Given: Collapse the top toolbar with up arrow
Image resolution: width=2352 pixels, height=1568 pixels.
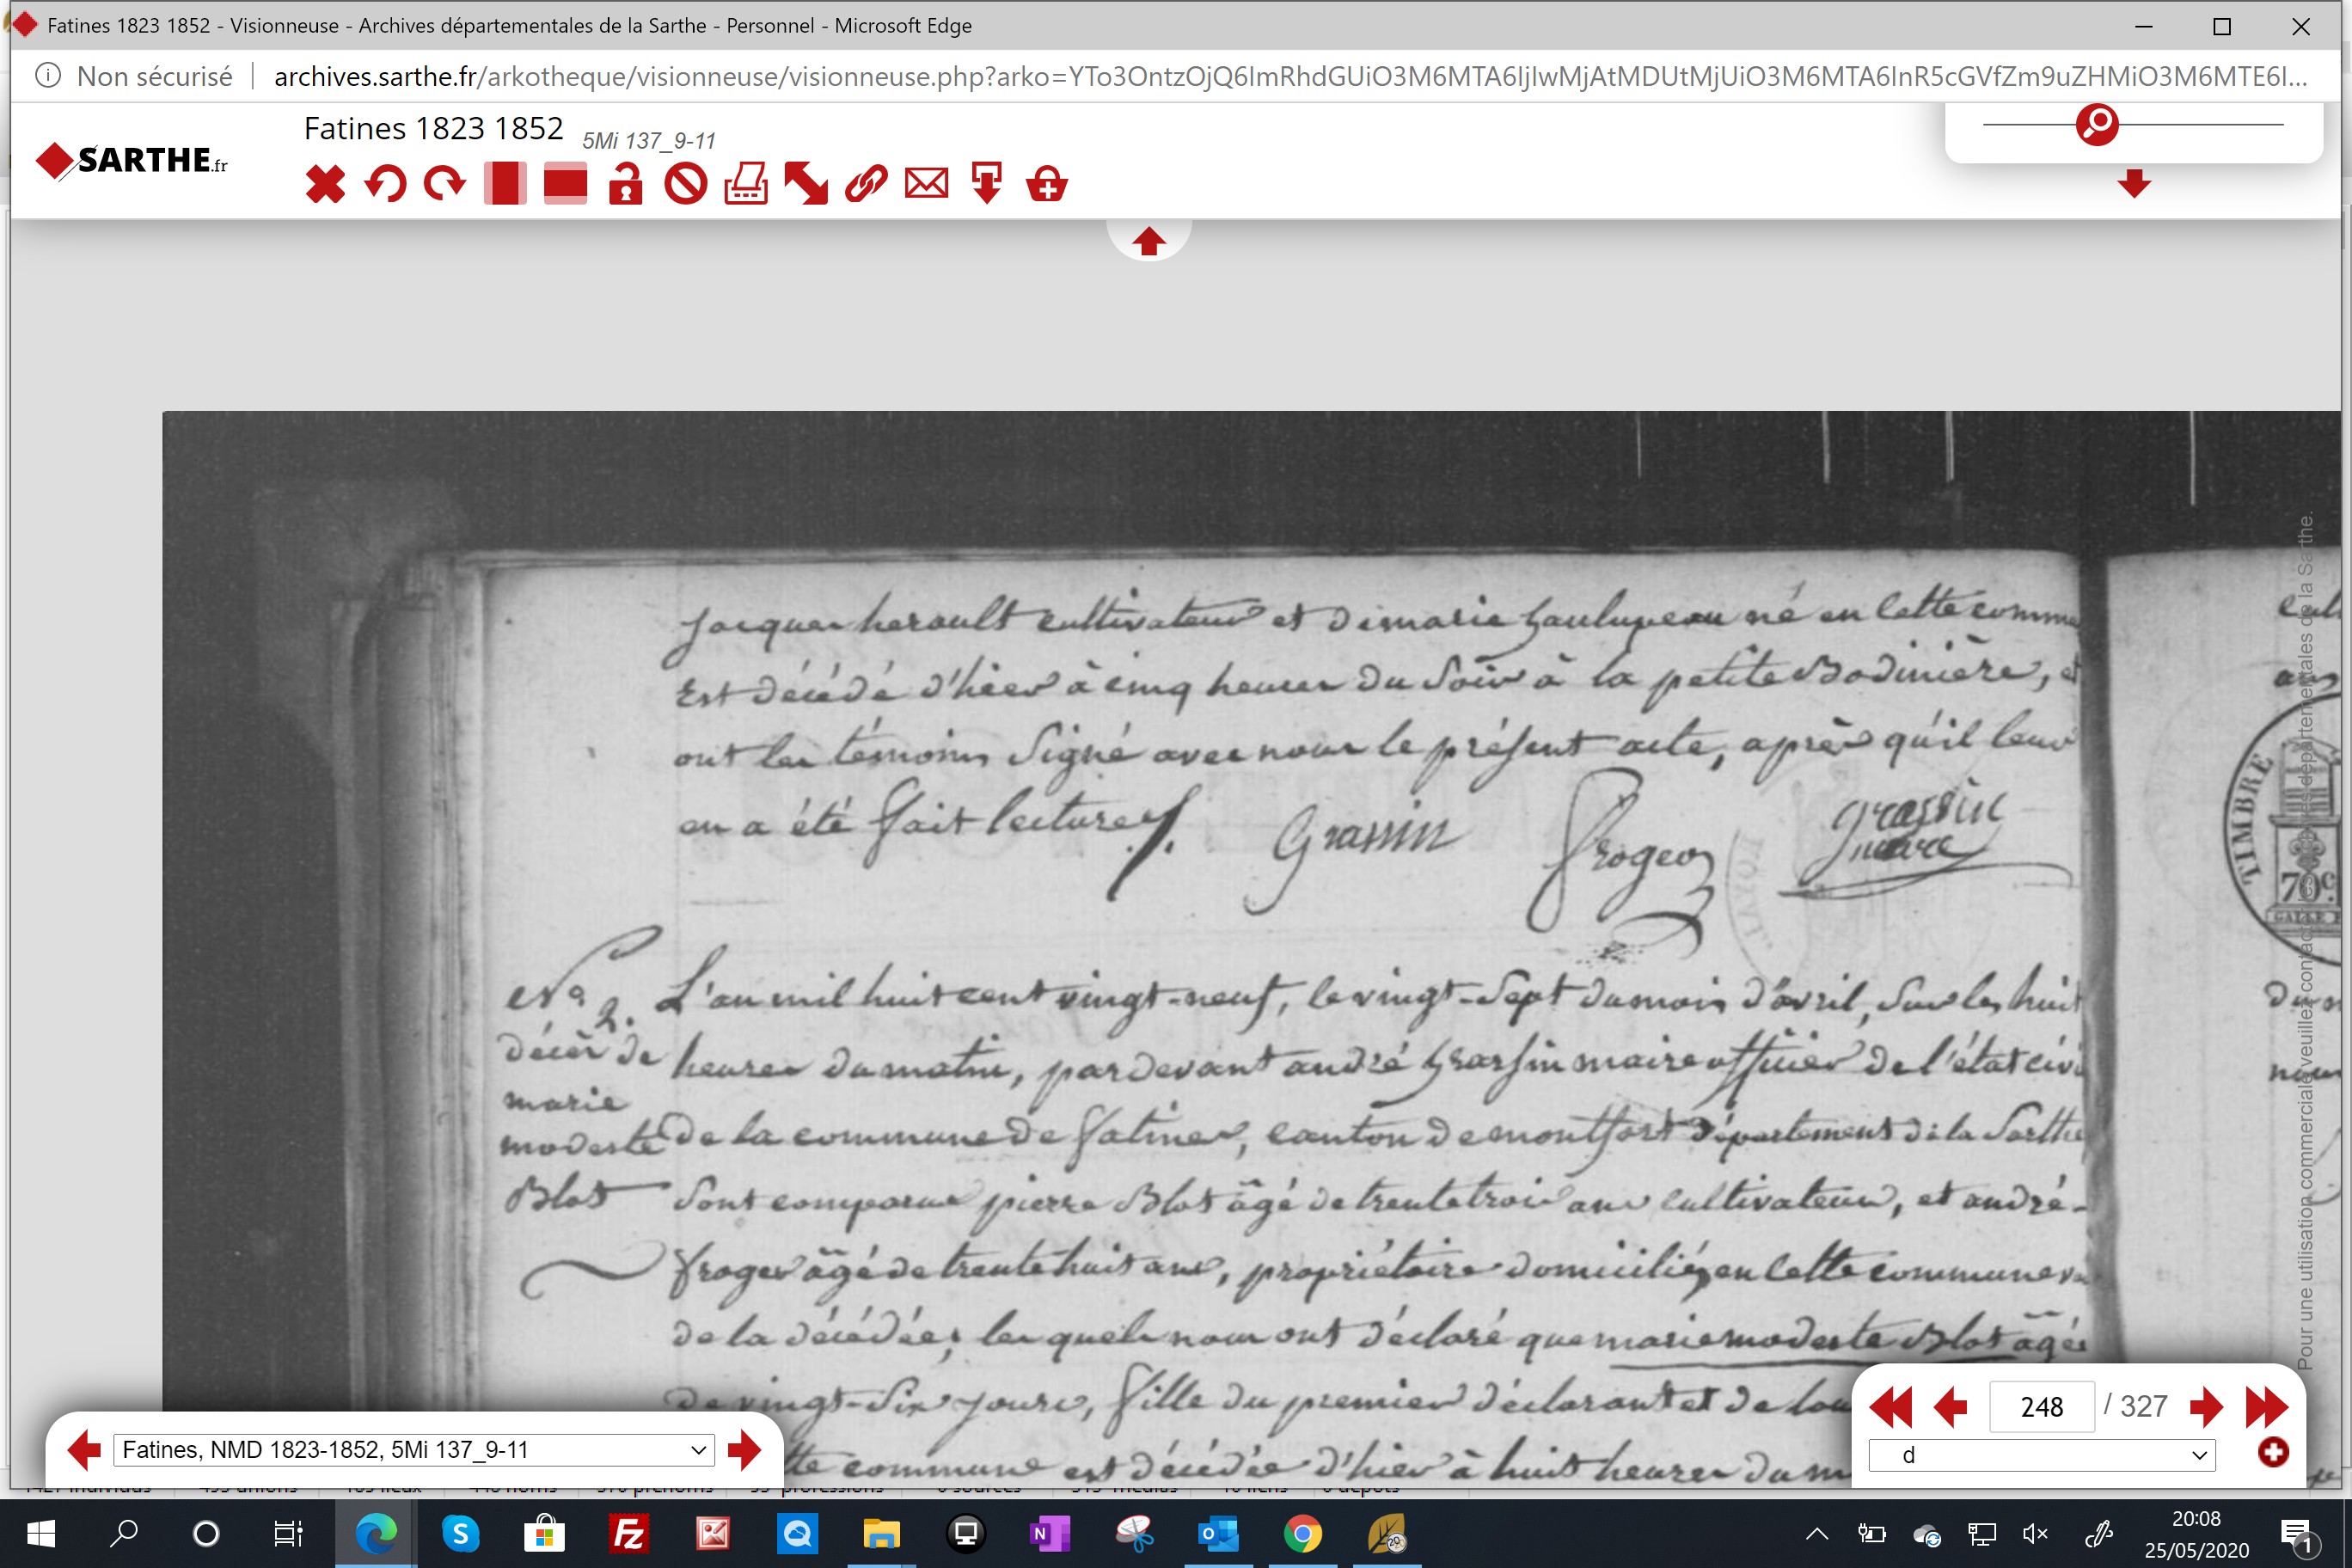Looking at the screenshot, I should coord(1149,241).
